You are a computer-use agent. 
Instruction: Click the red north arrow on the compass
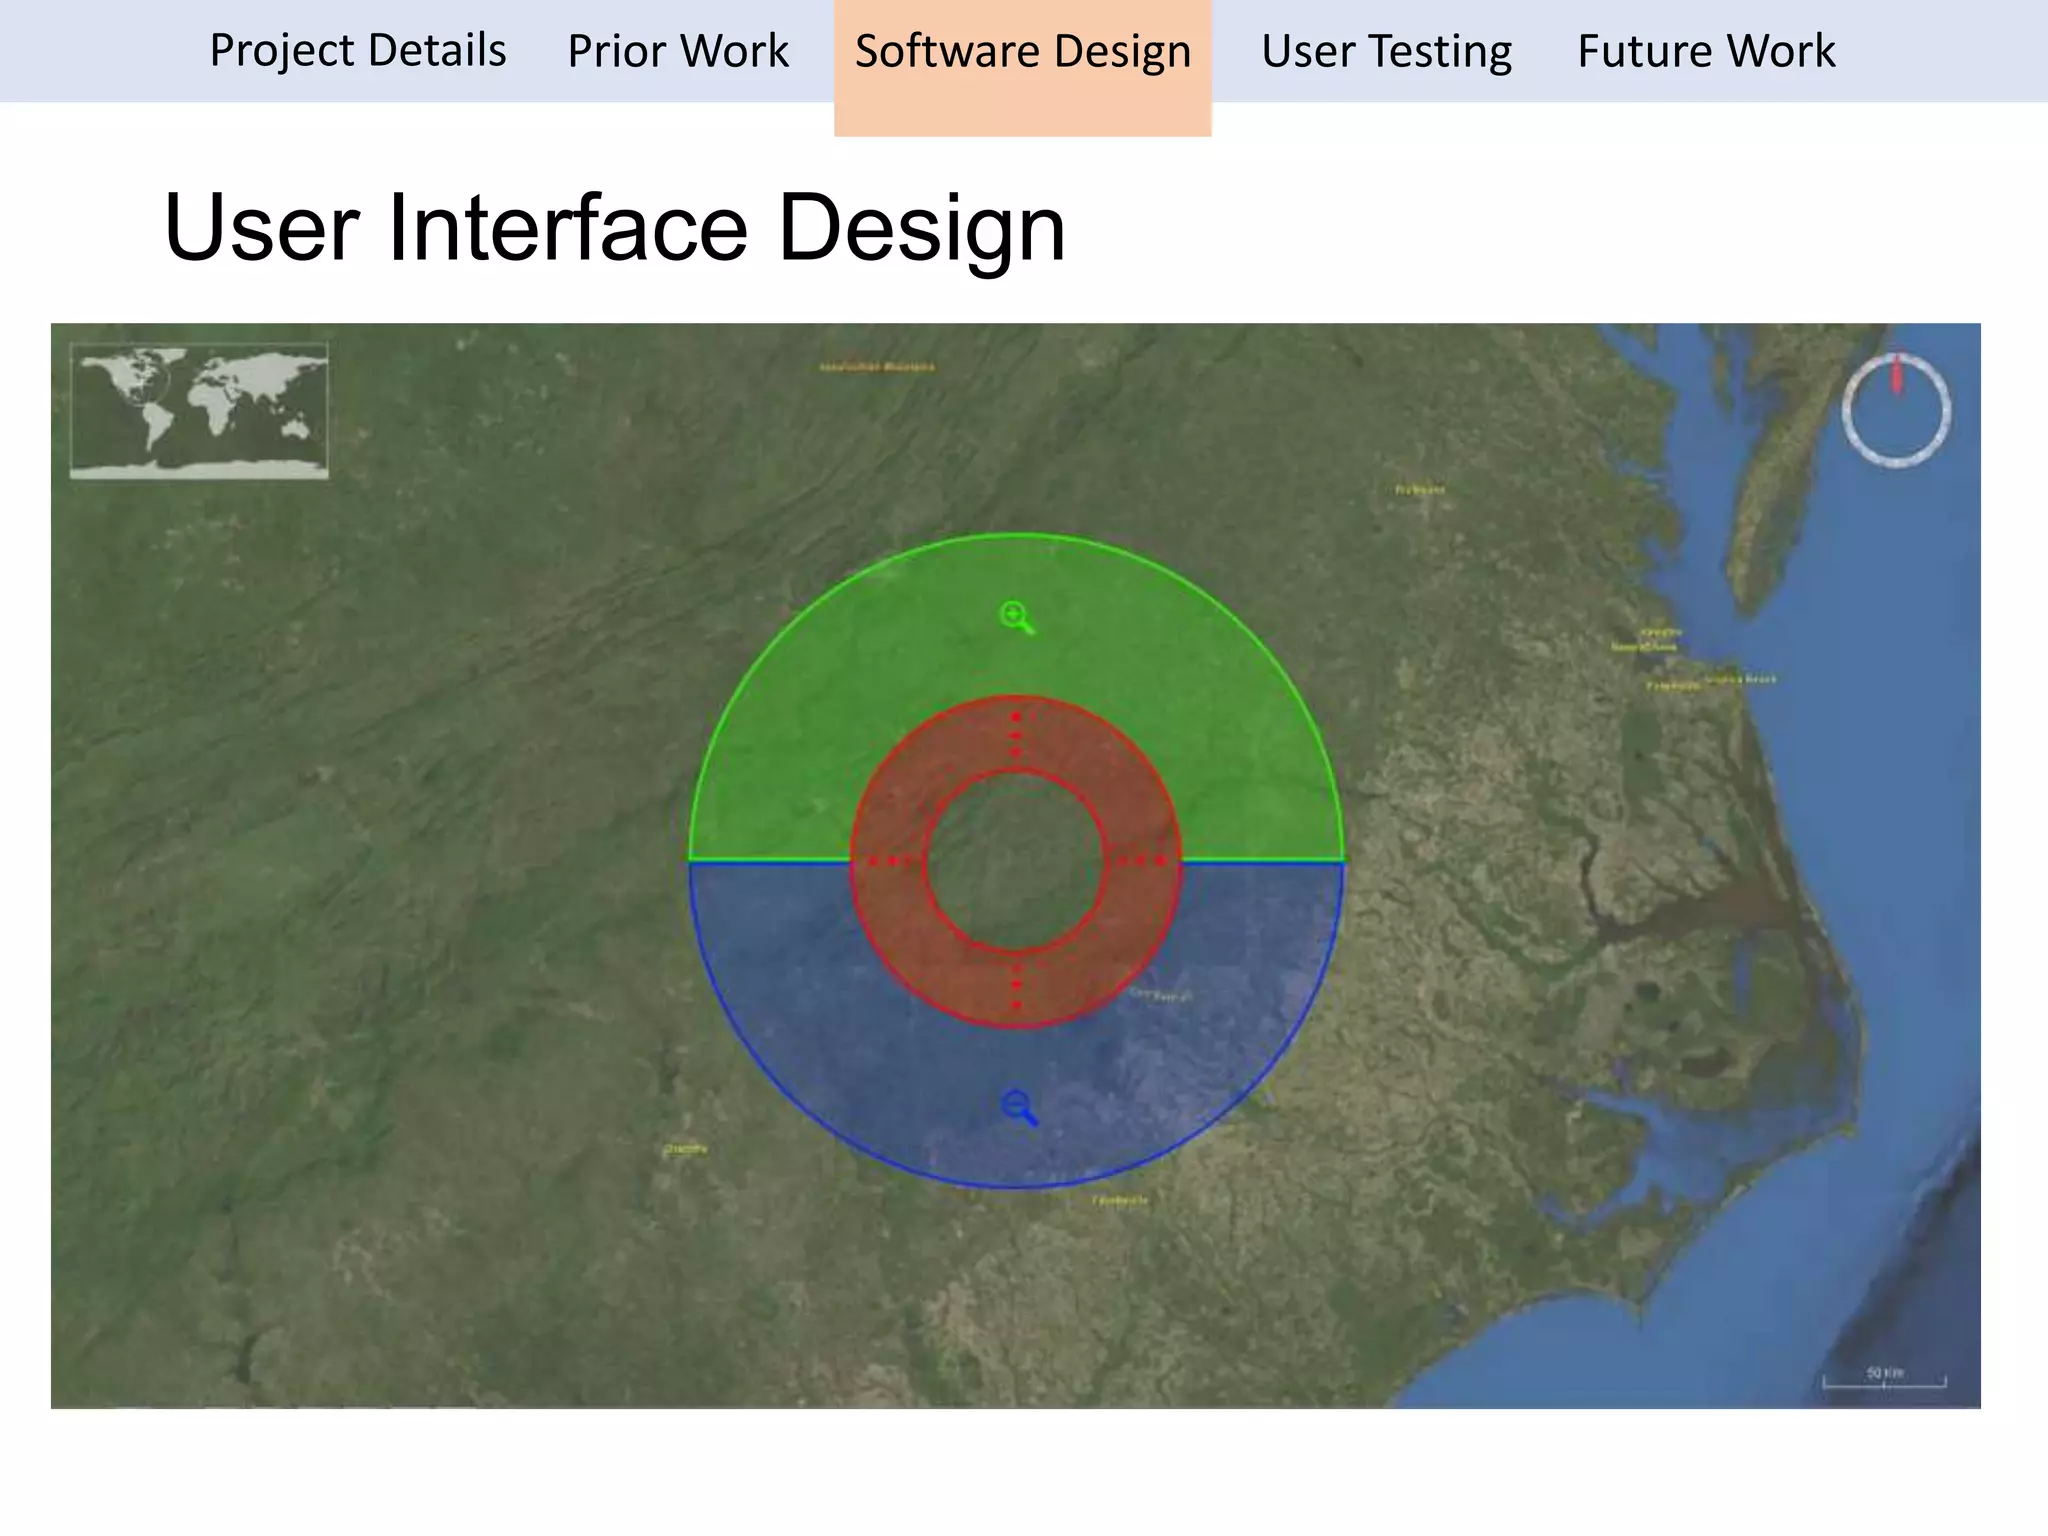[1896, 374]
